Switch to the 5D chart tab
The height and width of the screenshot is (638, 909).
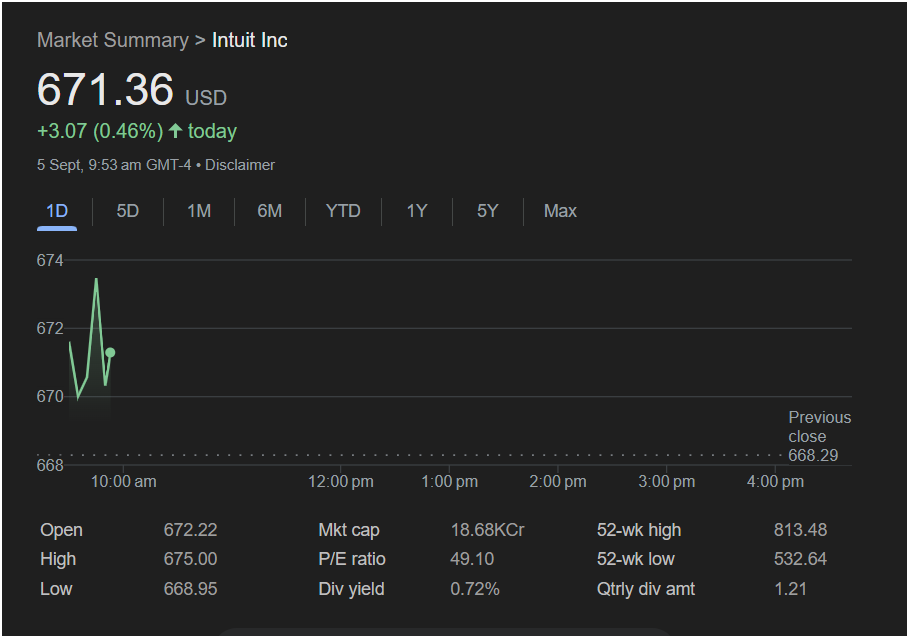(x=128, y=211)
